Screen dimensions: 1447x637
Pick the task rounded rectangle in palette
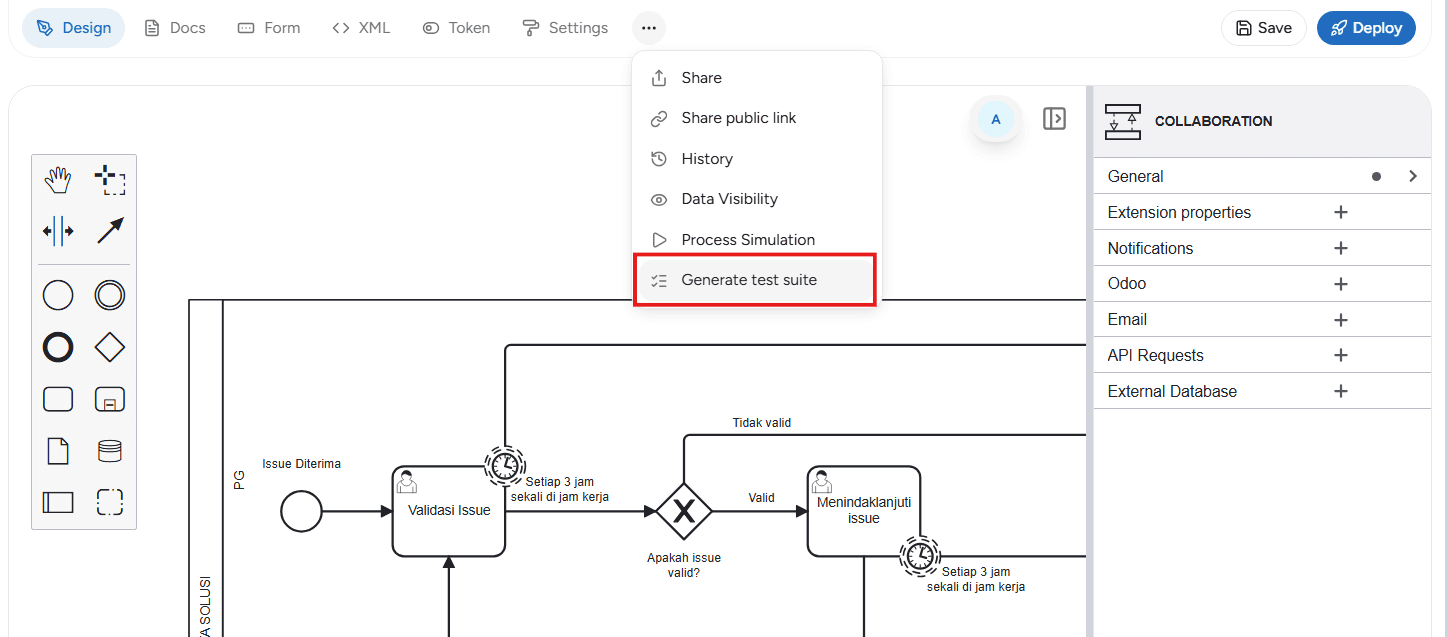(x=58, y=399)
